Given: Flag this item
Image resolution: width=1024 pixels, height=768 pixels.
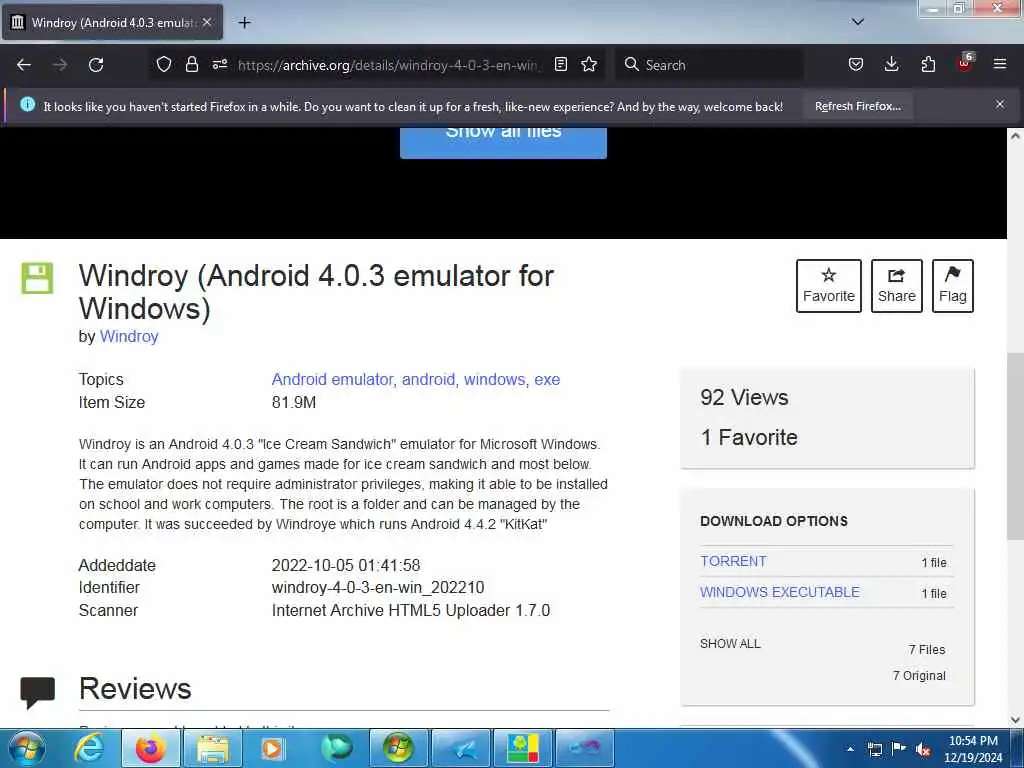Looking at the screenshot, I should click(953, 286).
